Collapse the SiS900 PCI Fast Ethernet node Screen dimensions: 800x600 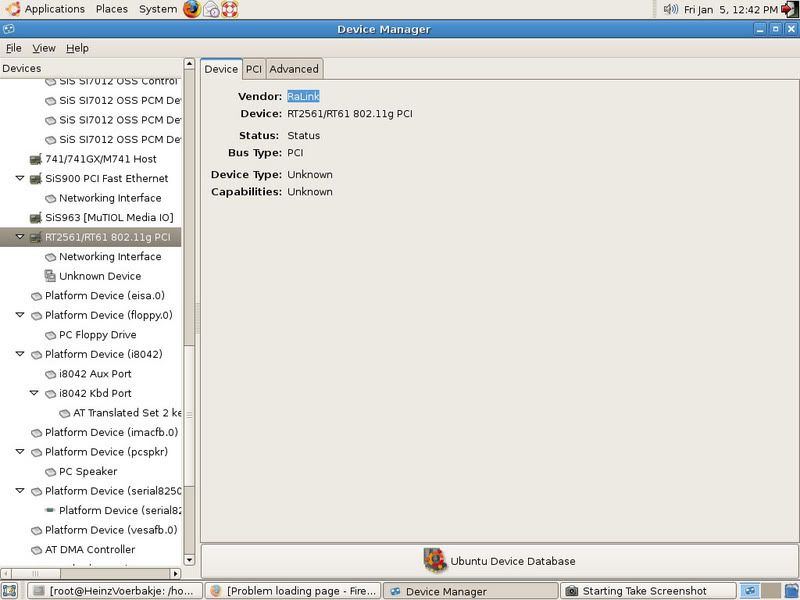(x=20, y=178)
